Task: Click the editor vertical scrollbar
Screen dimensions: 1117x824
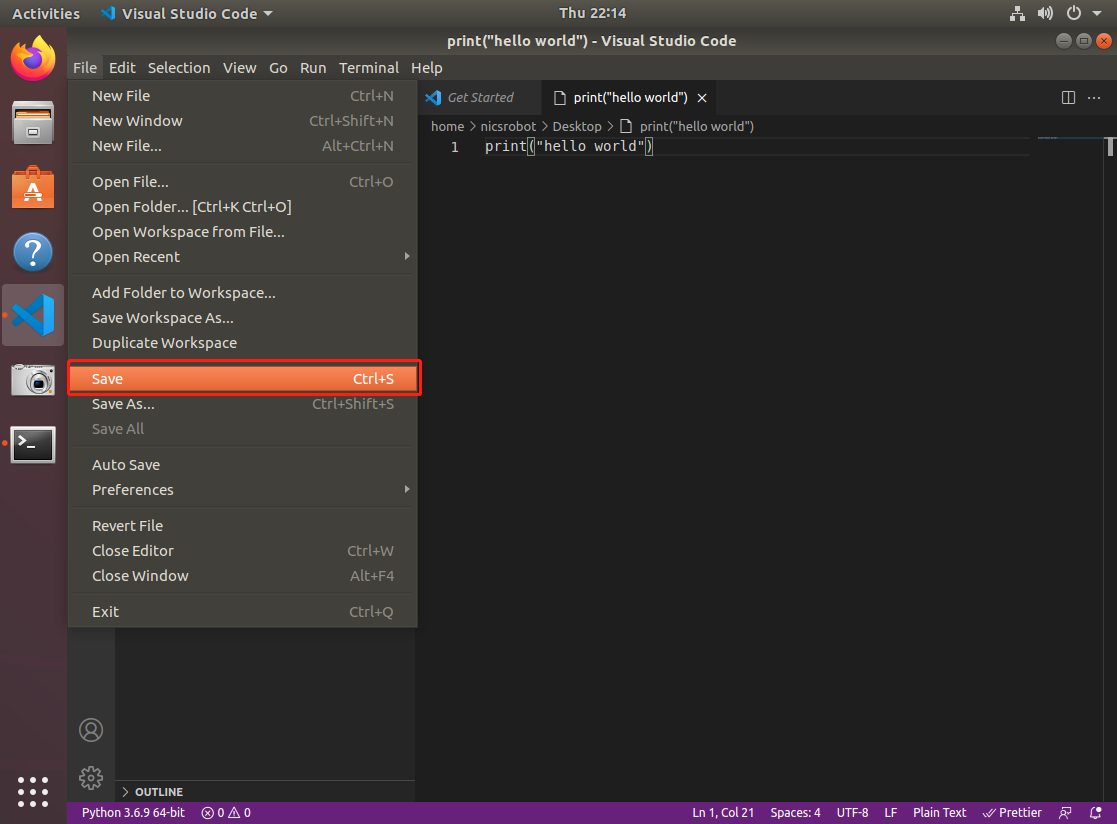Action: [x=1110, y=147]
